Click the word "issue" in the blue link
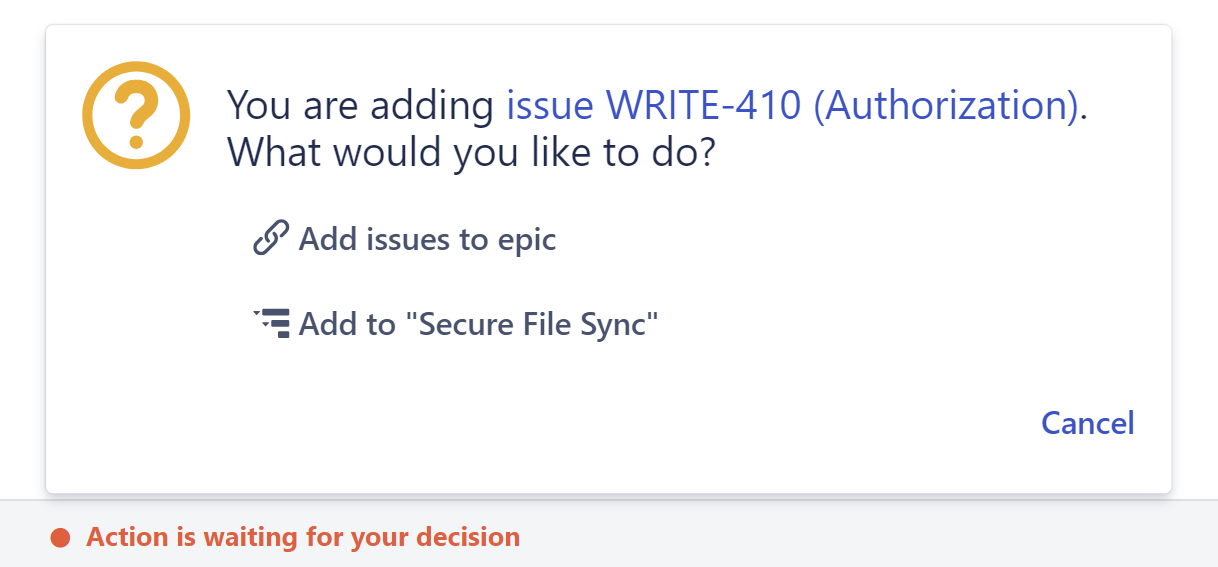This screenshot has height=567, width=1218. coord(551,105)
